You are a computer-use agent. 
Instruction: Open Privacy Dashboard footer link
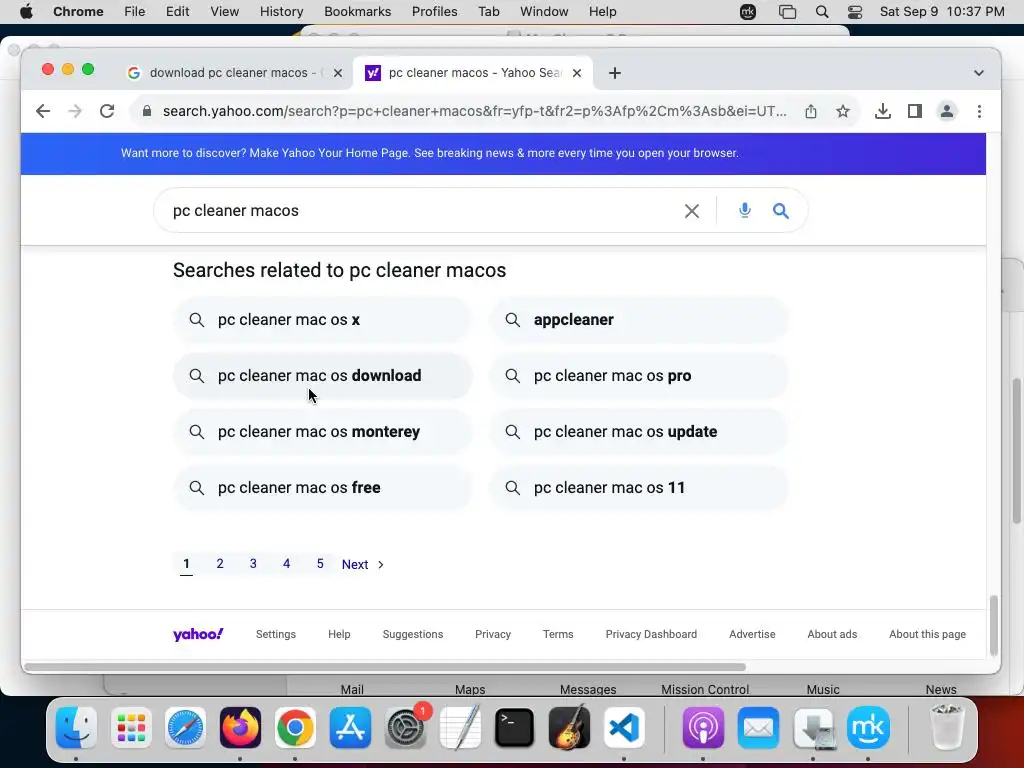pos(651,634)
